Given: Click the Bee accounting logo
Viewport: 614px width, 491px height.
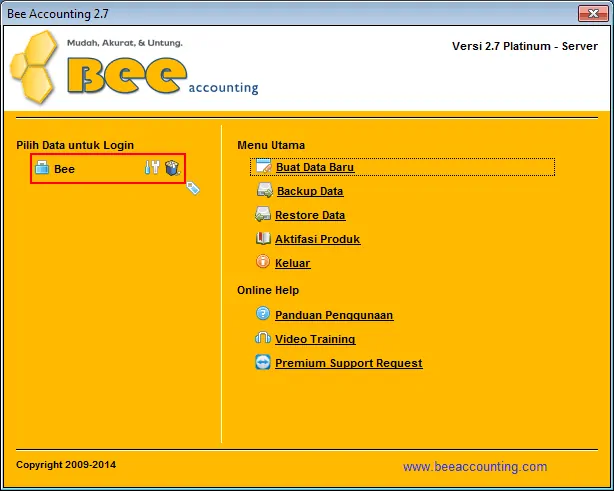Looking at the screenshot, I should (134, 67).
